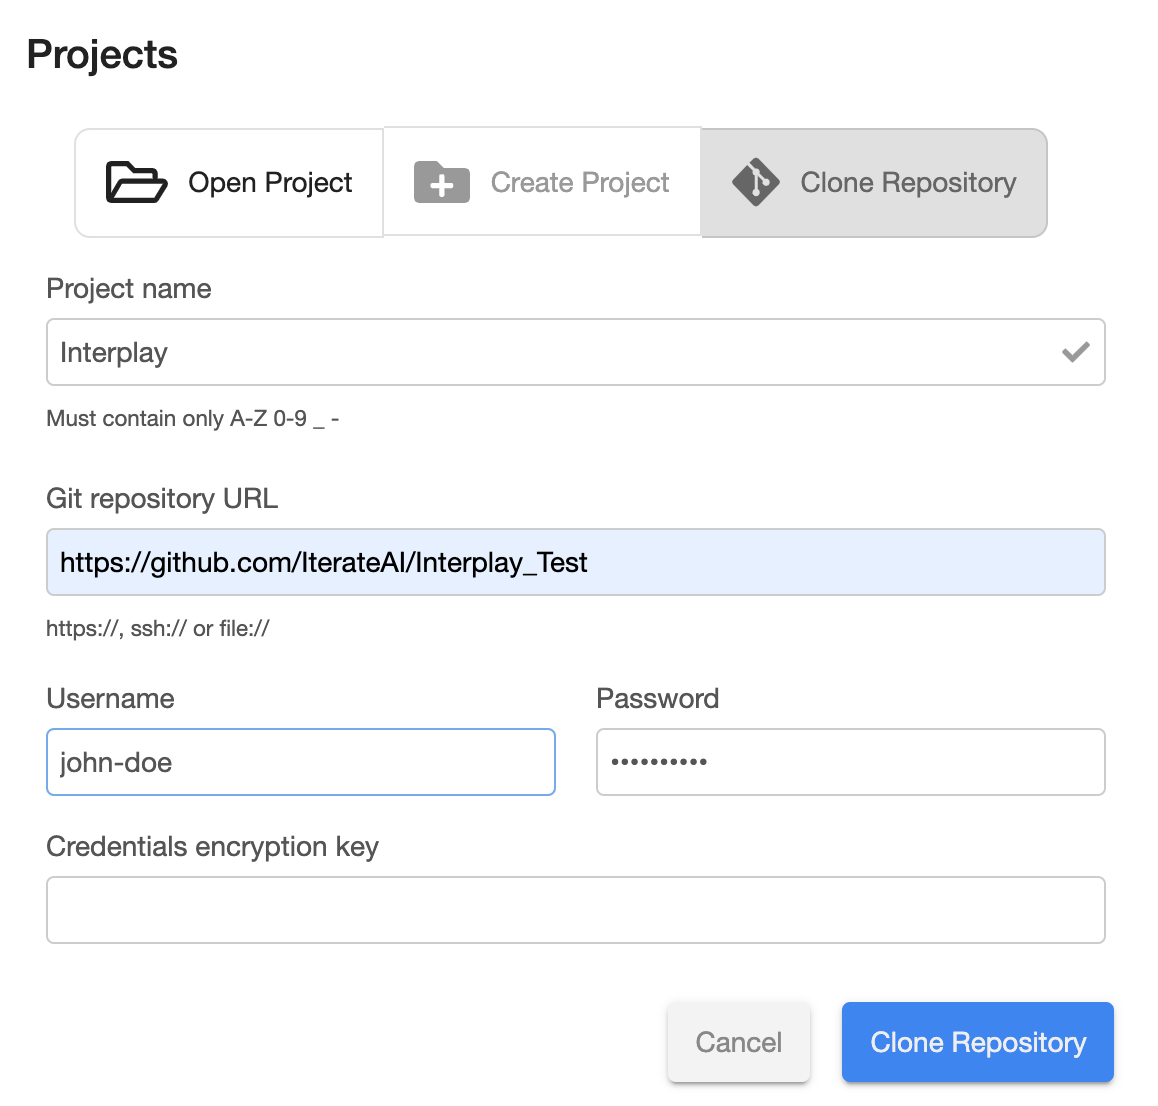This screenshot has height=1106, width=1158.
Task: Click the 'Credentials encryption key' label
Action: (212, 847)
